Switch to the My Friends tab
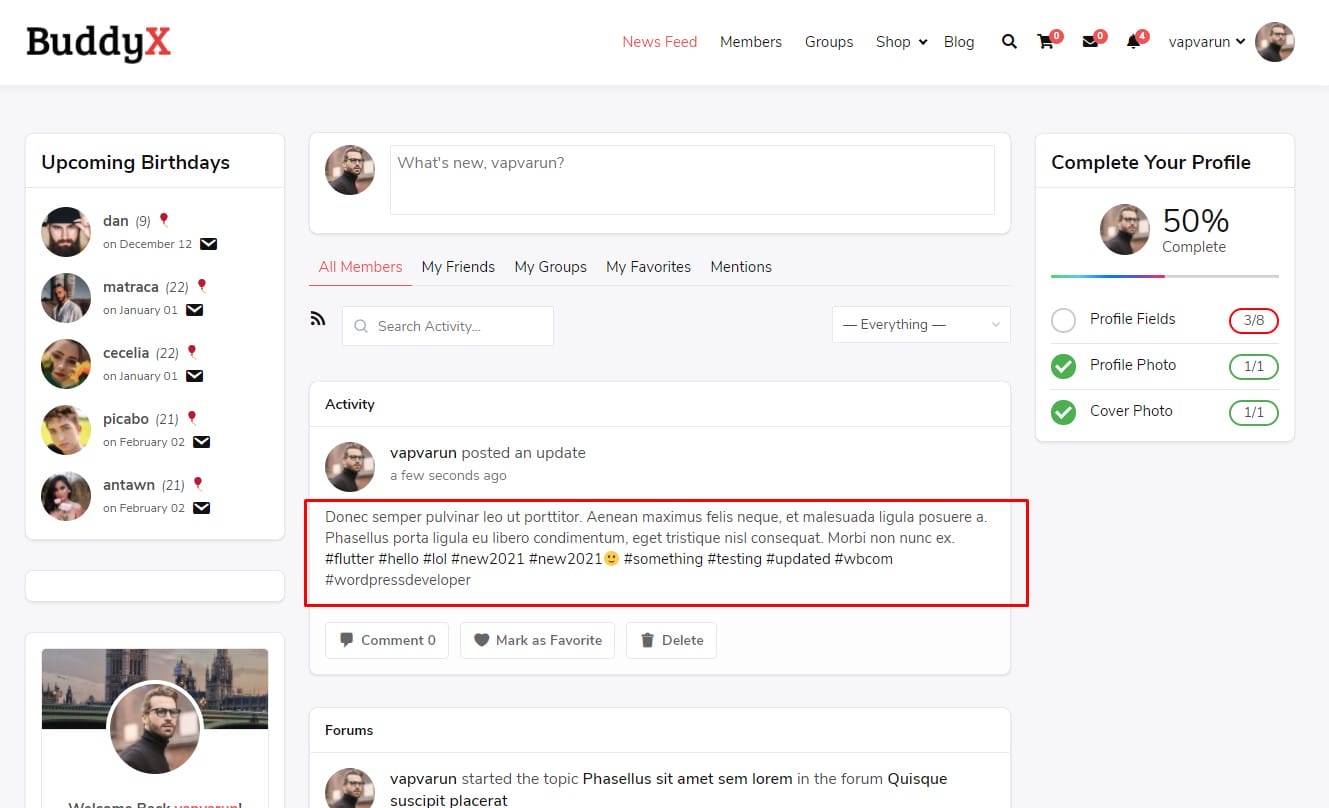 pos(458,267)
